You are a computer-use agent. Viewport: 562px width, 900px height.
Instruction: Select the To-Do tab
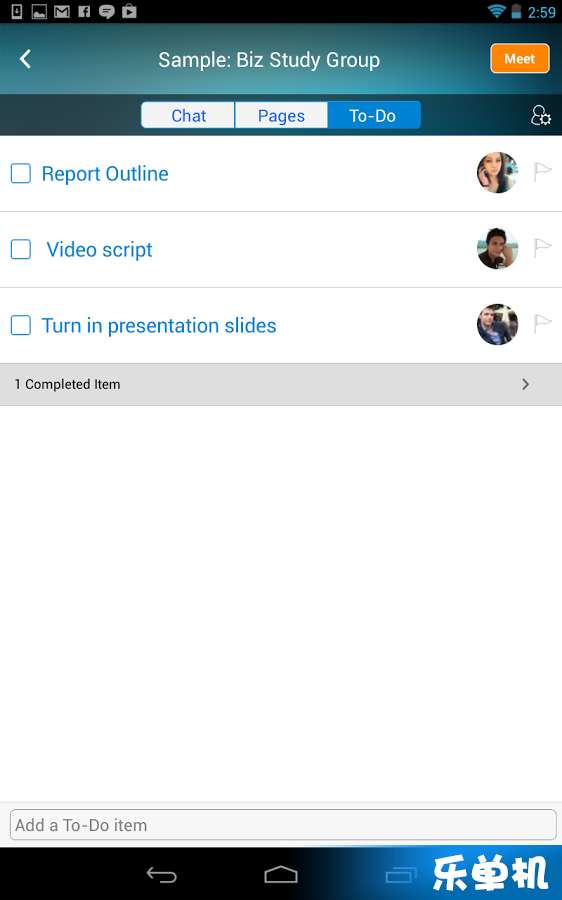(x=374, y=115)
